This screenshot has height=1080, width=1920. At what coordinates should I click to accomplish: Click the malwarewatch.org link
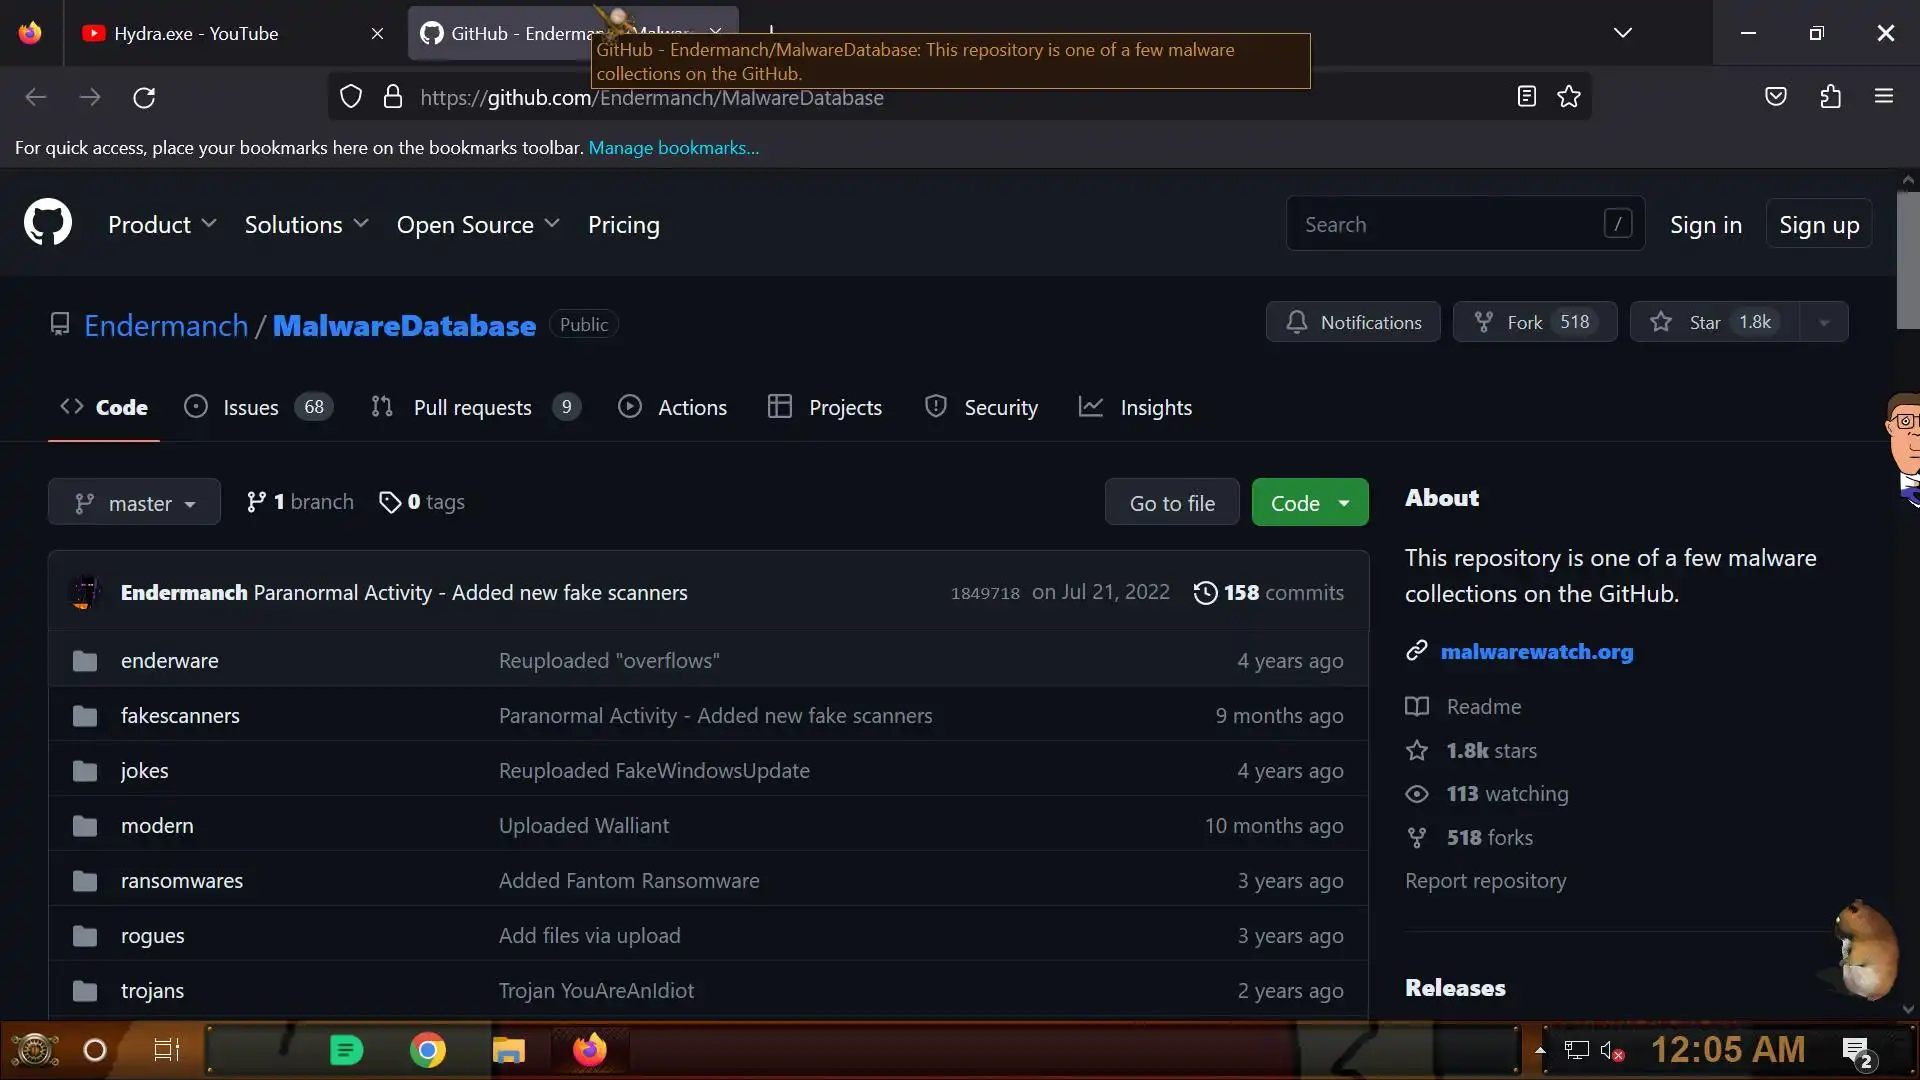pyautogui.click(x=1536, y=652)
